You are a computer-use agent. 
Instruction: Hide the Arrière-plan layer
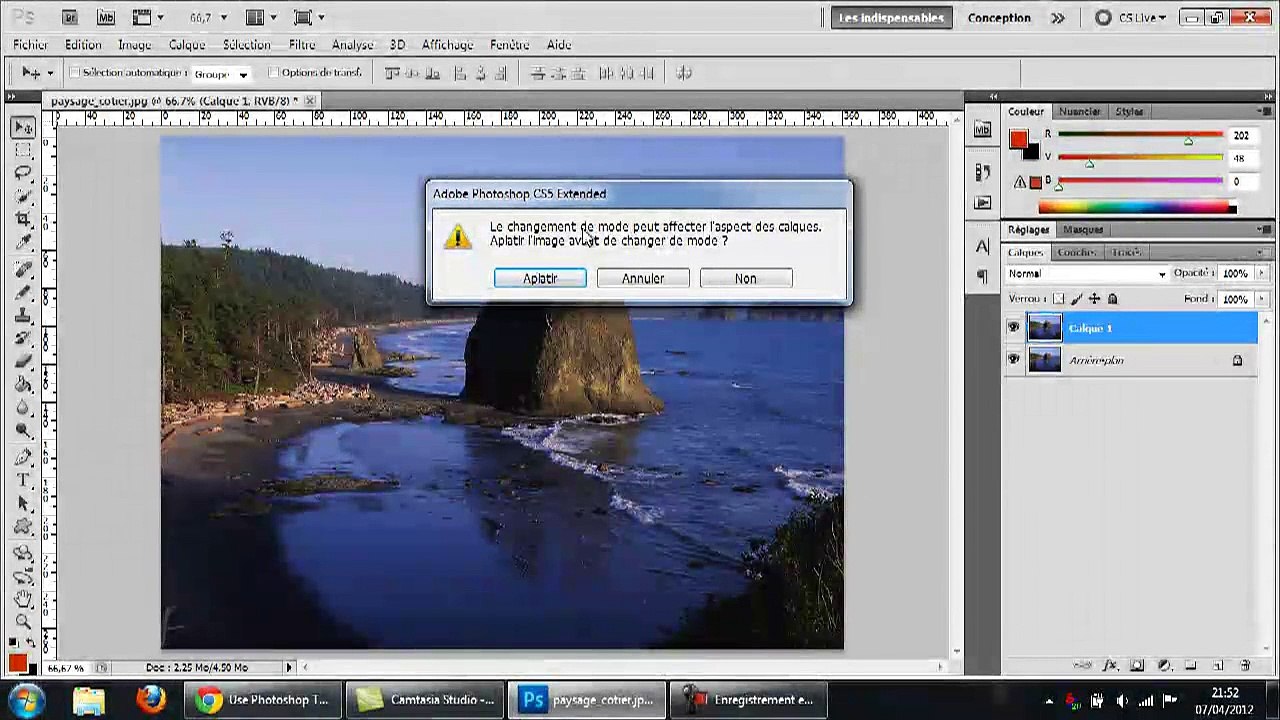[x=1014, y=360]
